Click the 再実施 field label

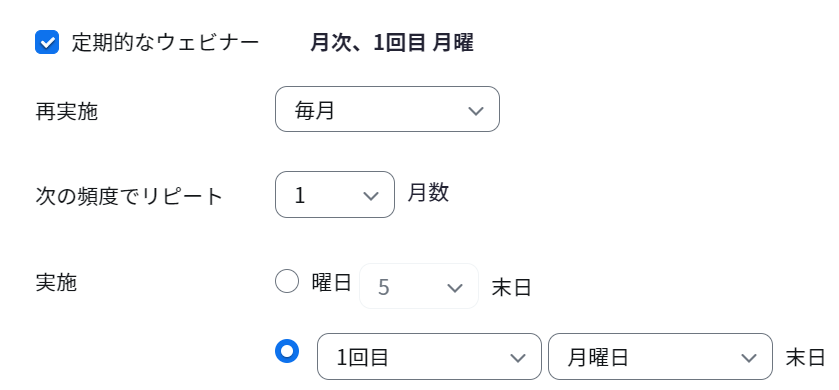click(67, 112)
